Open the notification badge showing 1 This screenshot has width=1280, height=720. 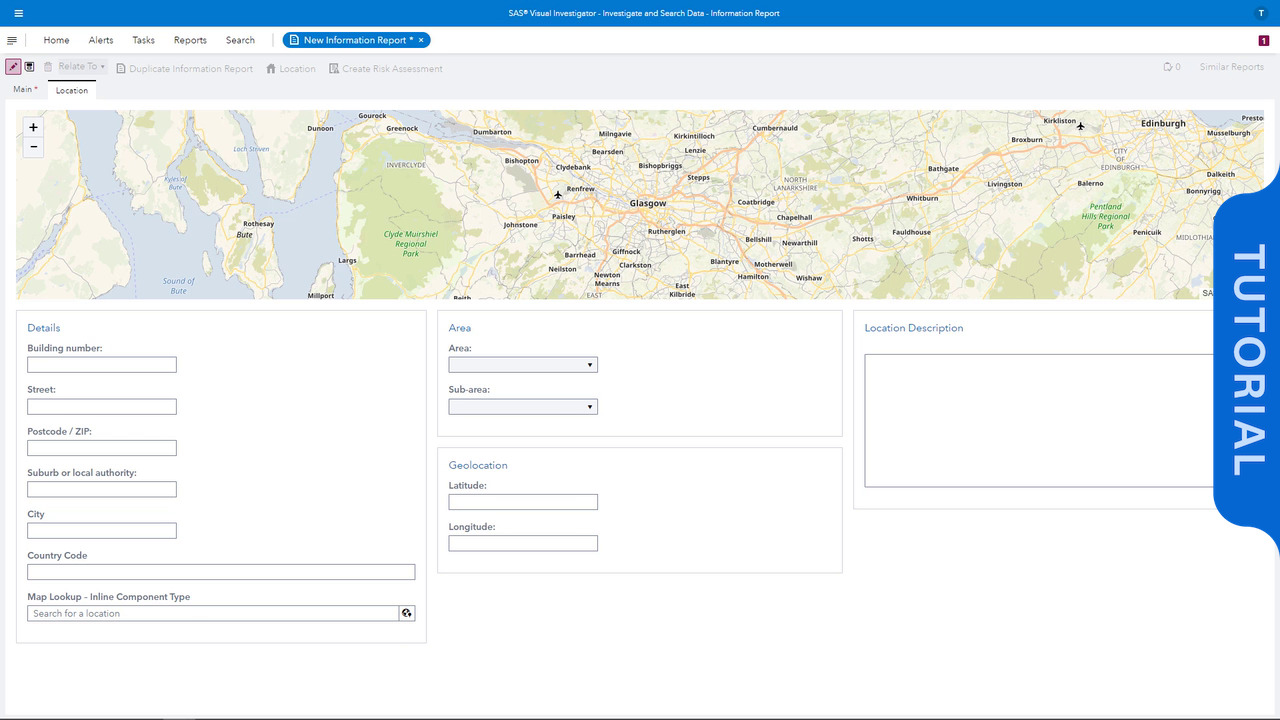1264,40
